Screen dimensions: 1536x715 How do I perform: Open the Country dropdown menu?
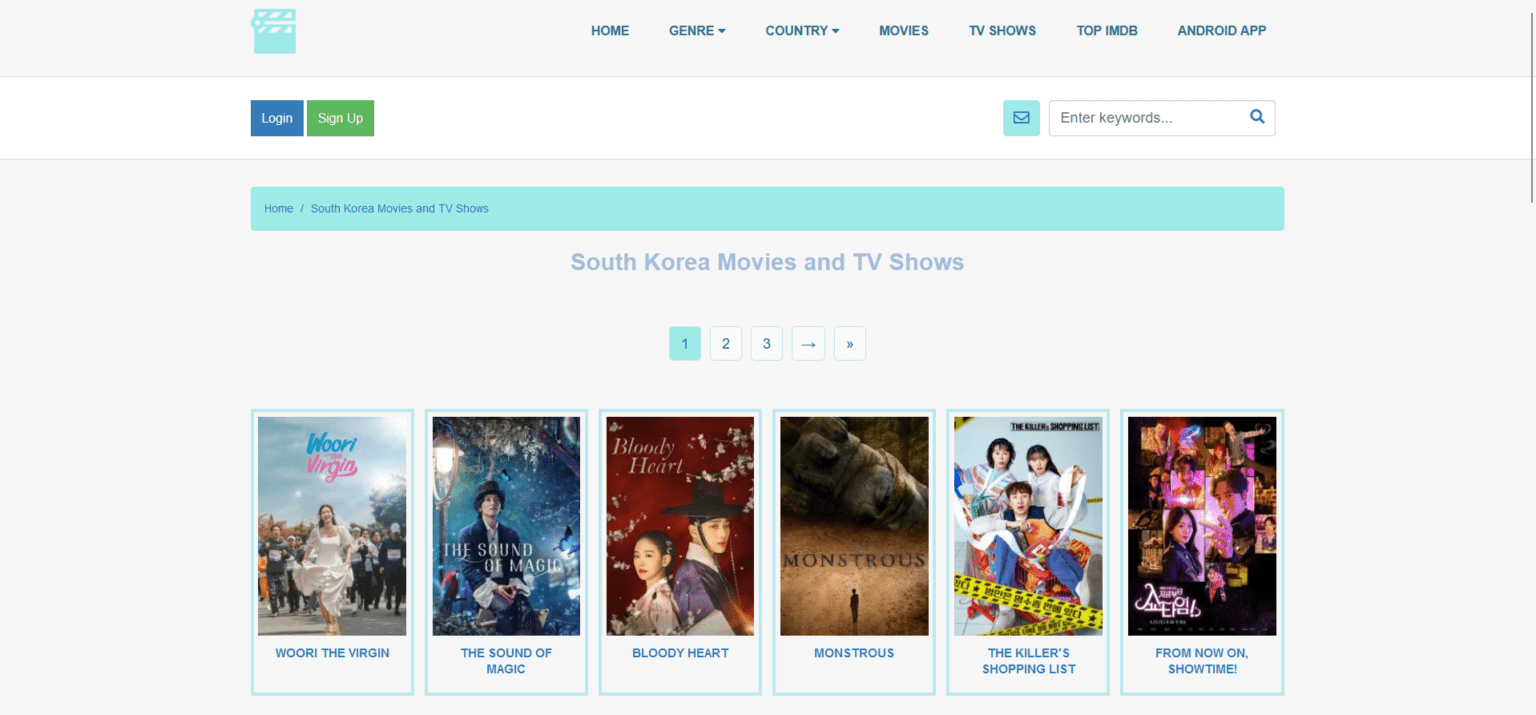[802, 31]
